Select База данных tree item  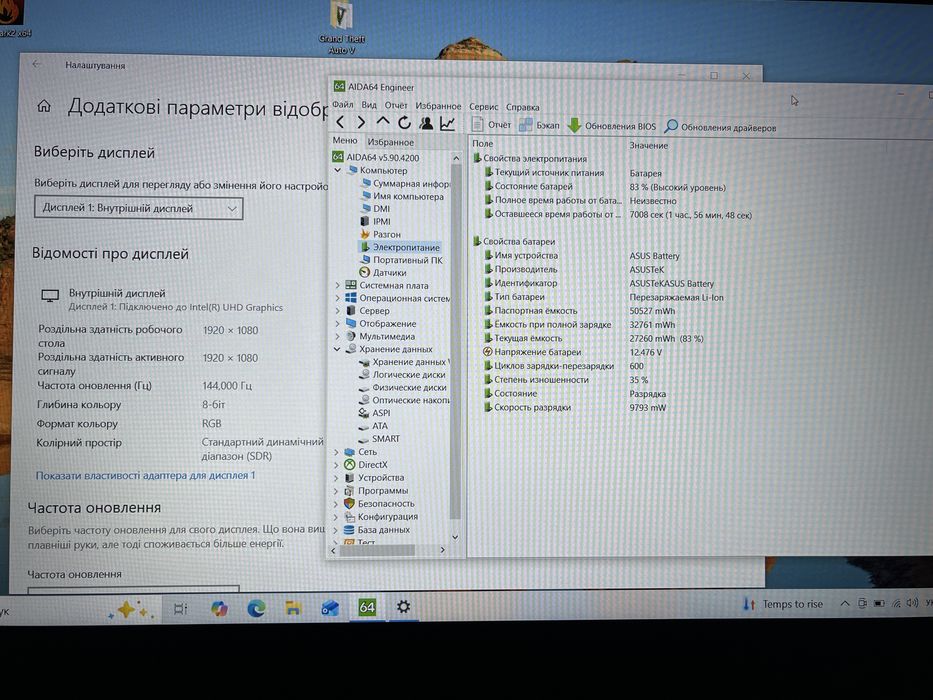(377, 530)
